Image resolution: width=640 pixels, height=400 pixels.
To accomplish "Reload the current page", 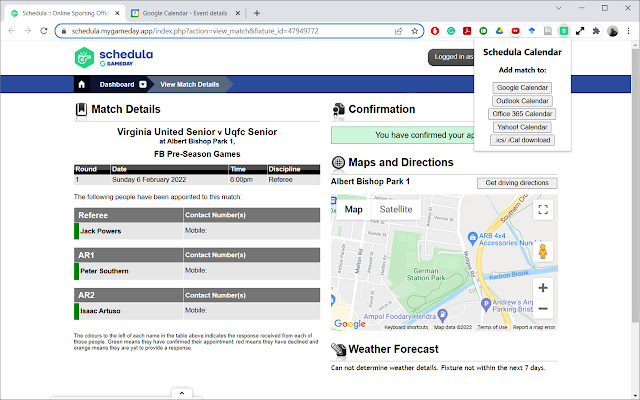I will click(x=44, y=31).
